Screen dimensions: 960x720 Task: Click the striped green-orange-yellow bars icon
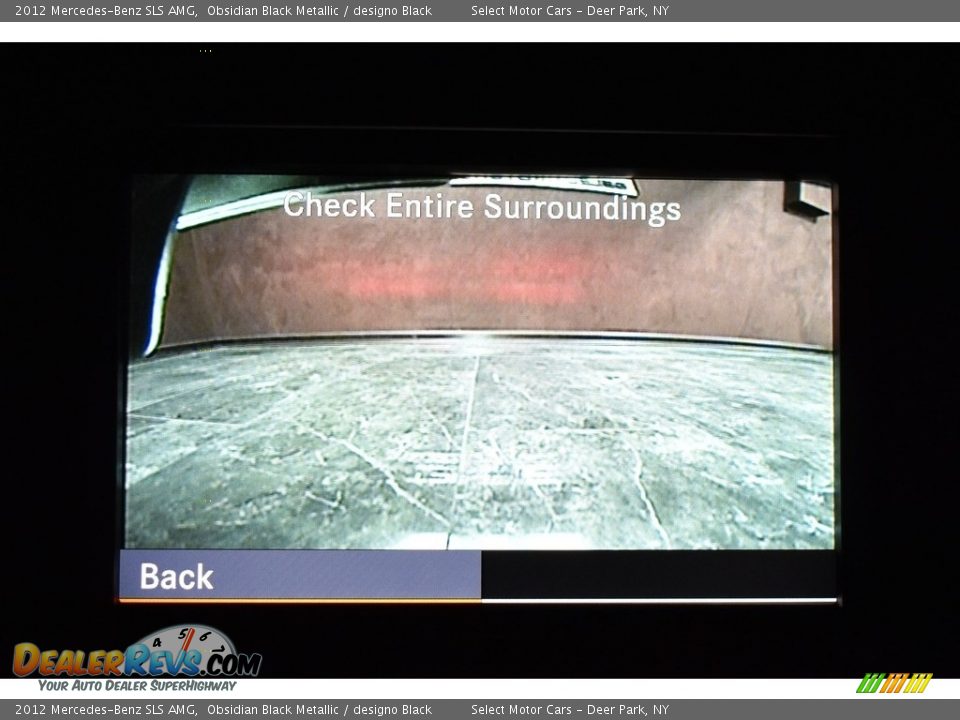894,683
